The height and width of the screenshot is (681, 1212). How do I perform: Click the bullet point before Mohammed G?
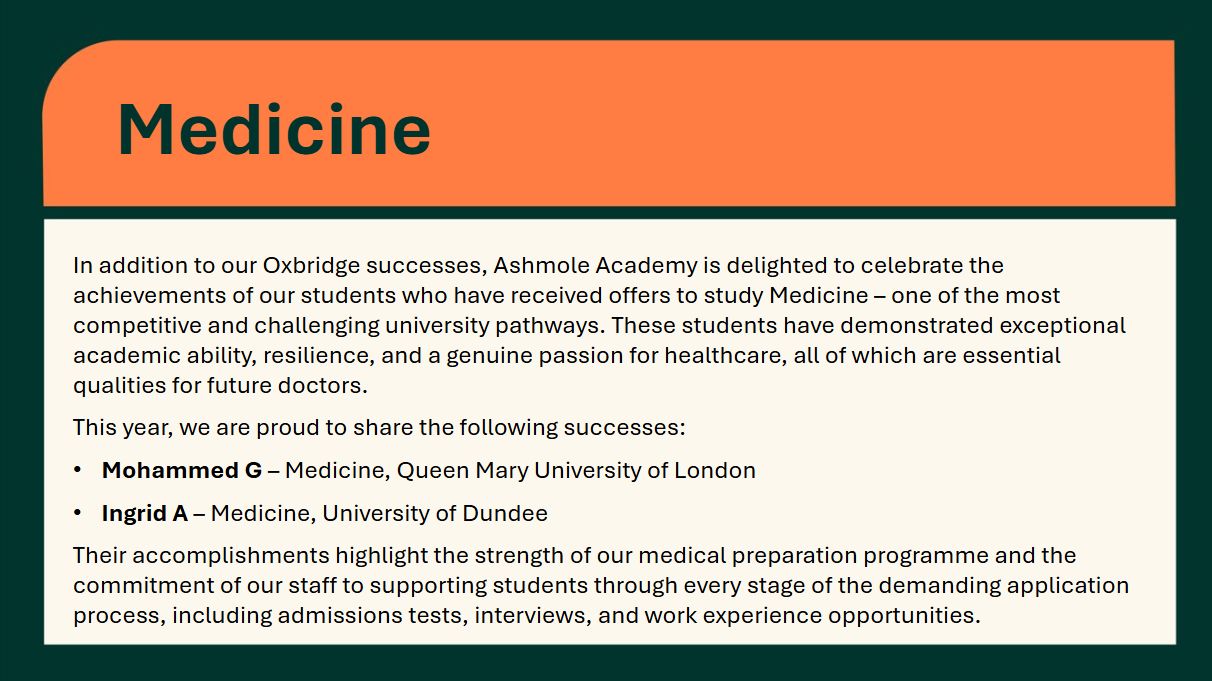(78, 470)
